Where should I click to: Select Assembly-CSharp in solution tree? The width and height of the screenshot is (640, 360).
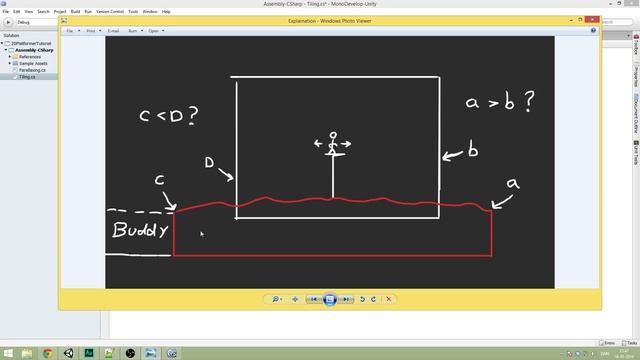34,50
